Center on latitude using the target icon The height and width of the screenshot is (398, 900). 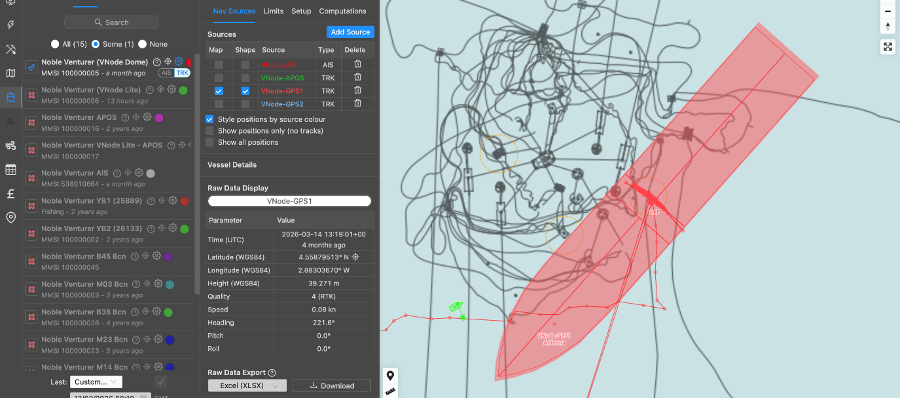355,257
